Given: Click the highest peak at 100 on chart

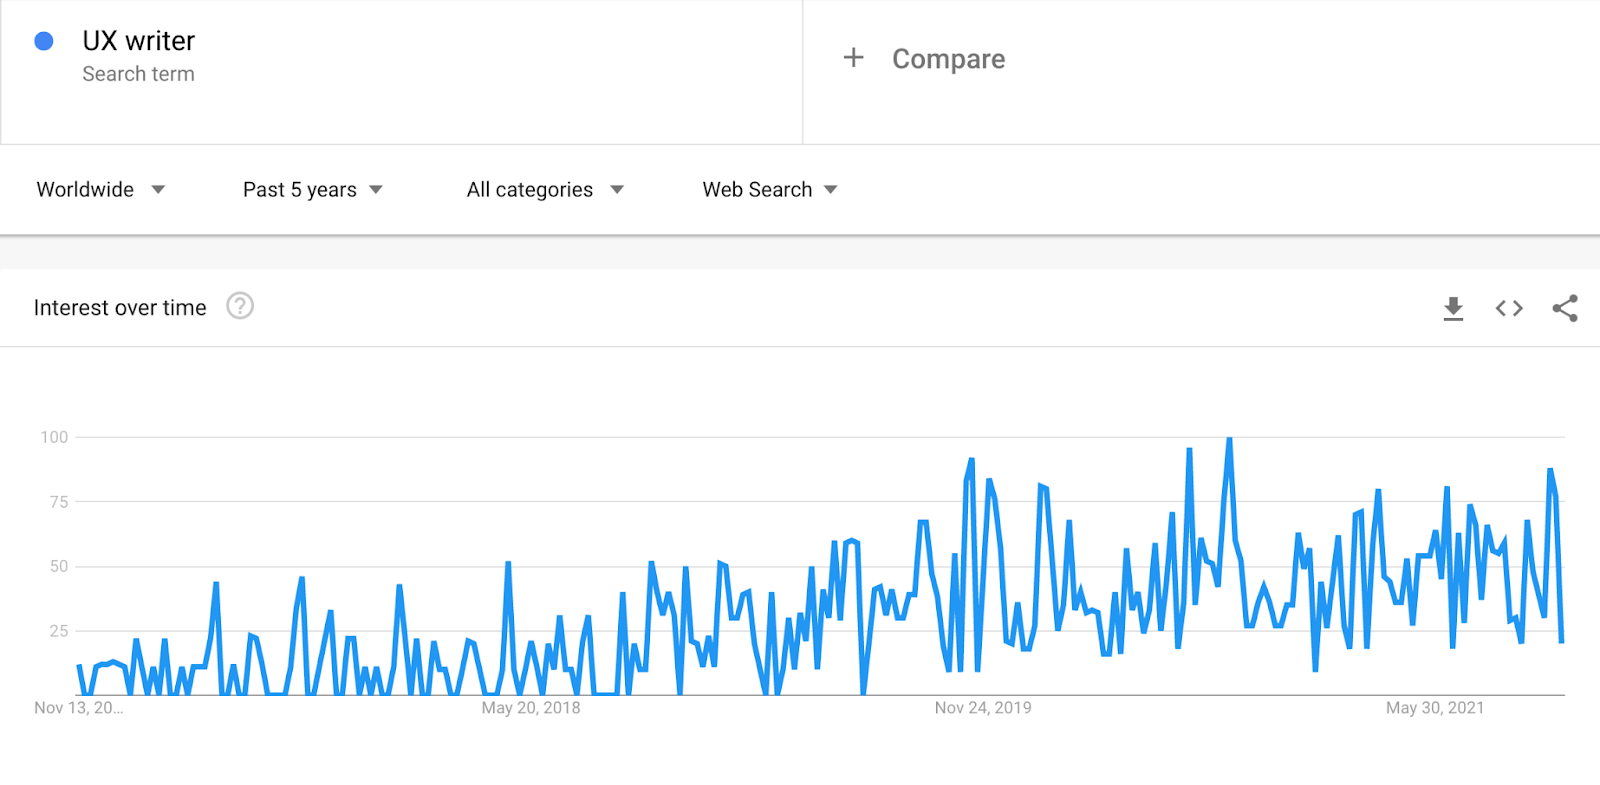Looking at the screenshot, I should (x=1229, y=440).
